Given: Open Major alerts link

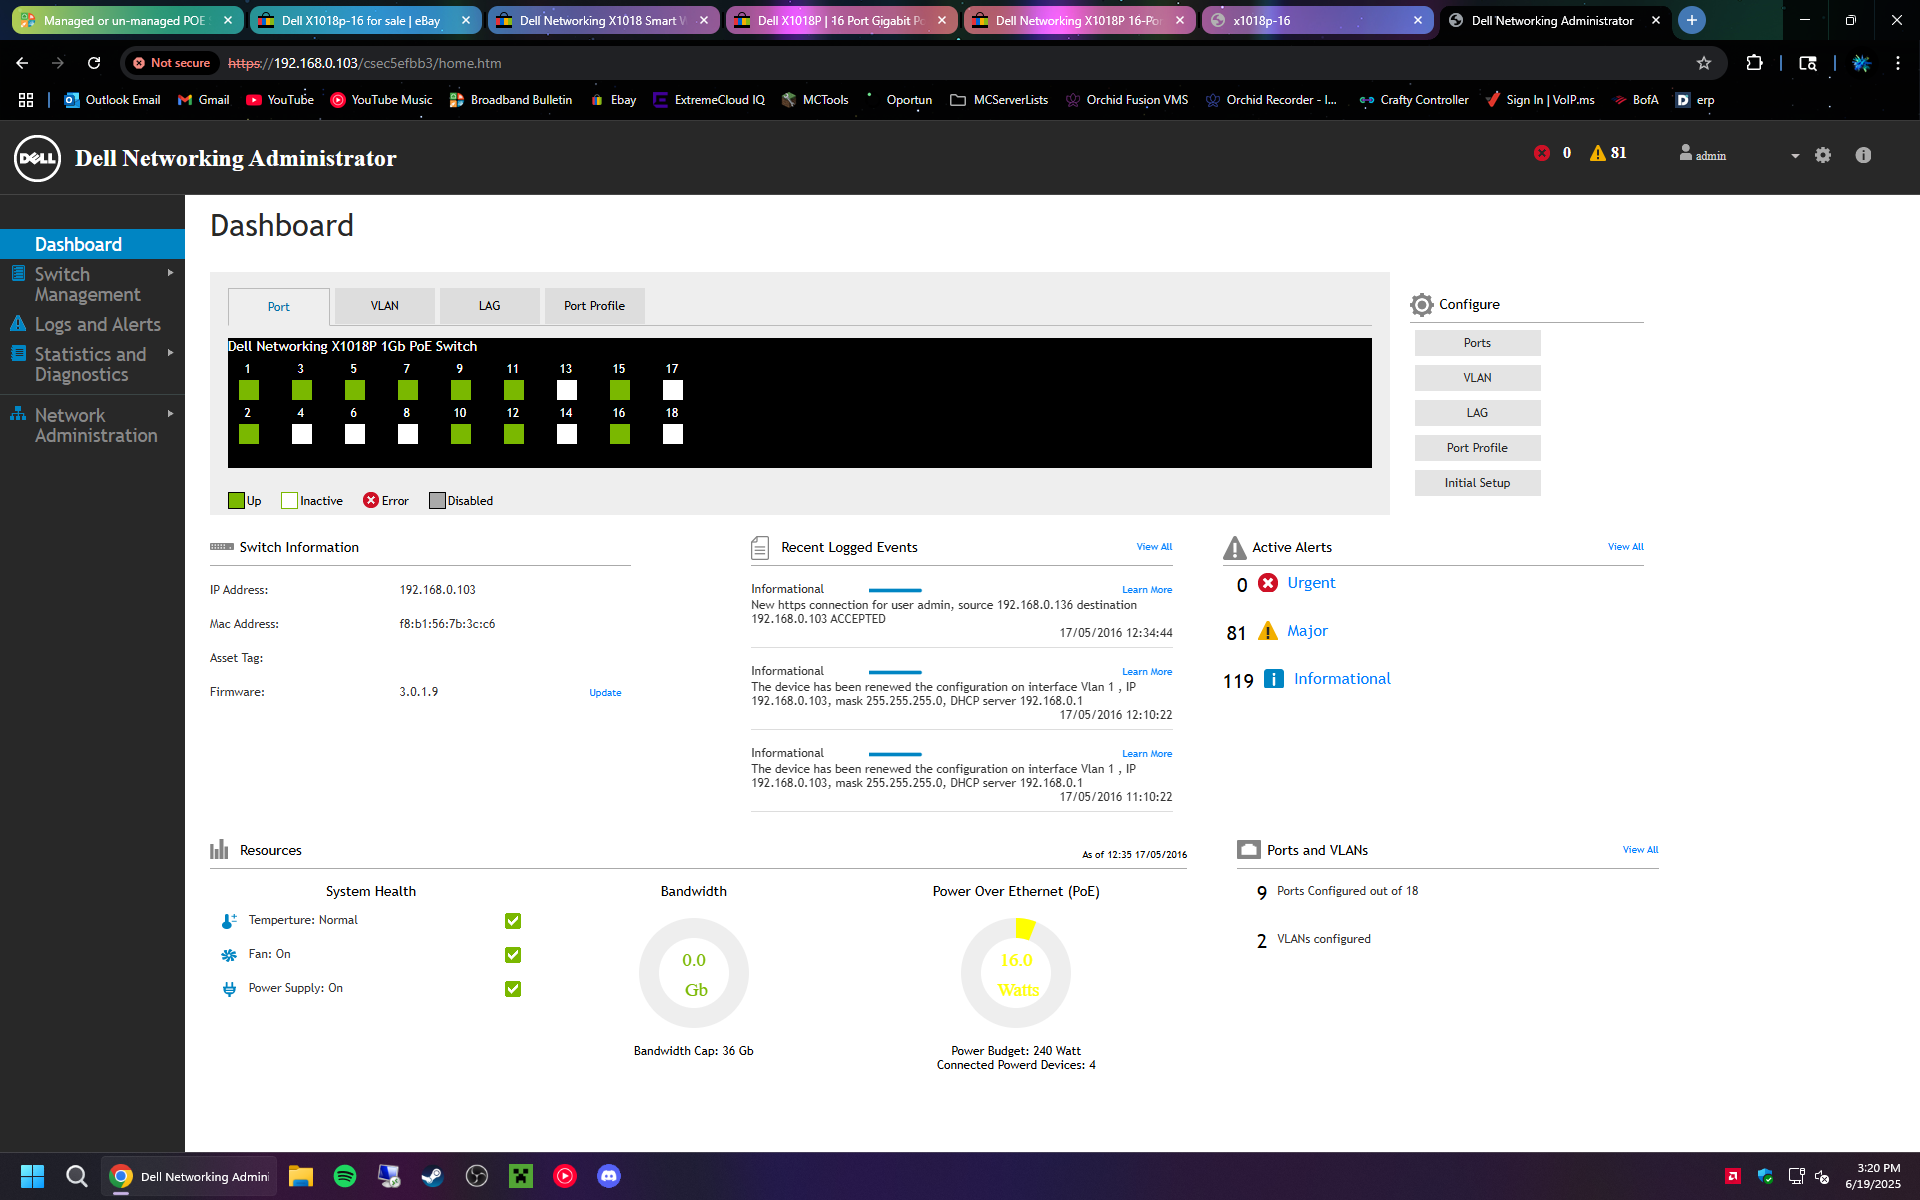Looking at the screenshot, I should pyautogui.click(x=1307, y=631).
